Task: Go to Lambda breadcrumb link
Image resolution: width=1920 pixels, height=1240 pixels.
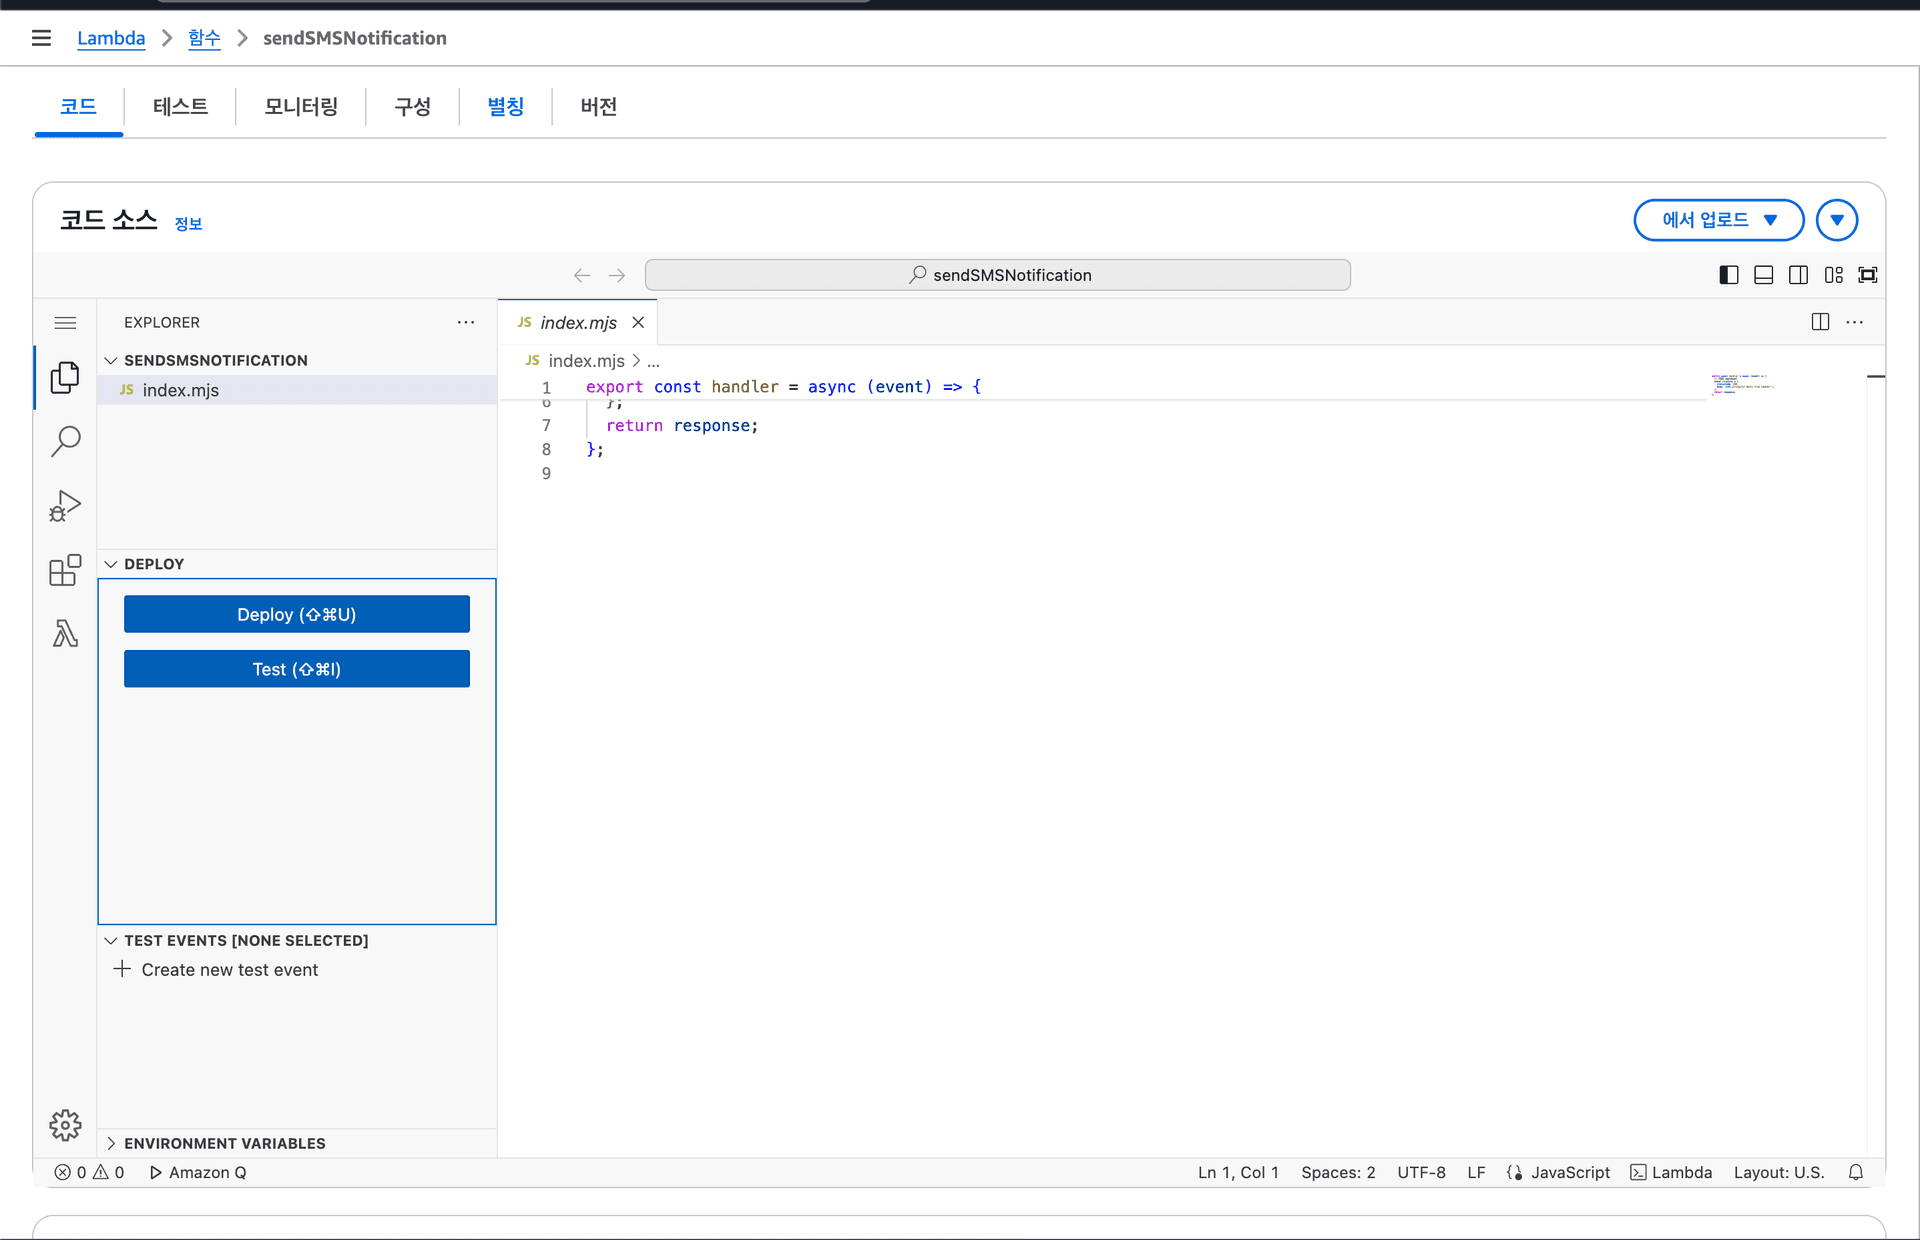Action: [x=111, y=38]
